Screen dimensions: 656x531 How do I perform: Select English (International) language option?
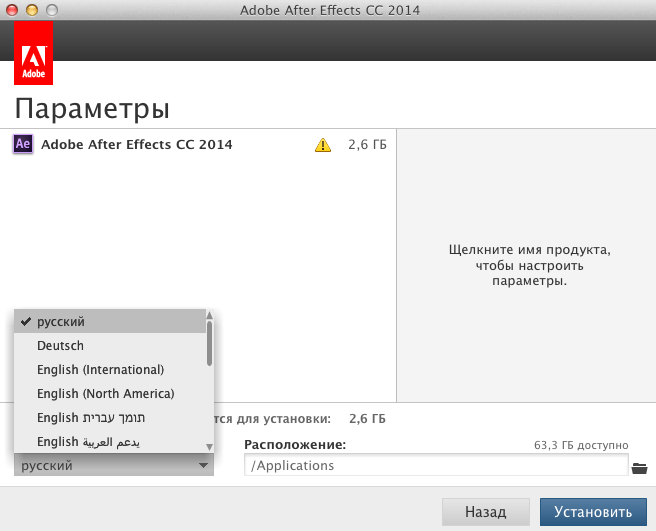pyautogui.click(x=110, y=369)
